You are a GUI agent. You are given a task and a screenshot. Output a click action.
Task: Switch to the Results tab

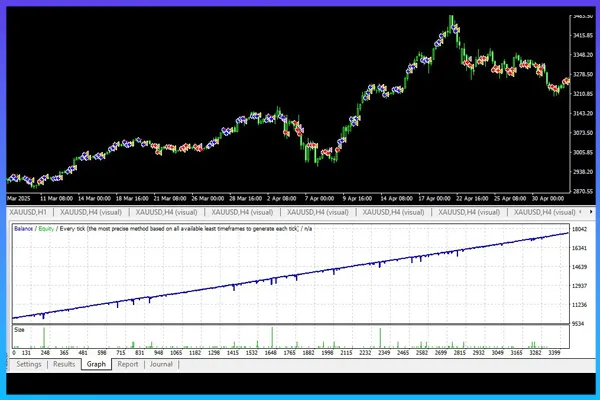(64, 364)
